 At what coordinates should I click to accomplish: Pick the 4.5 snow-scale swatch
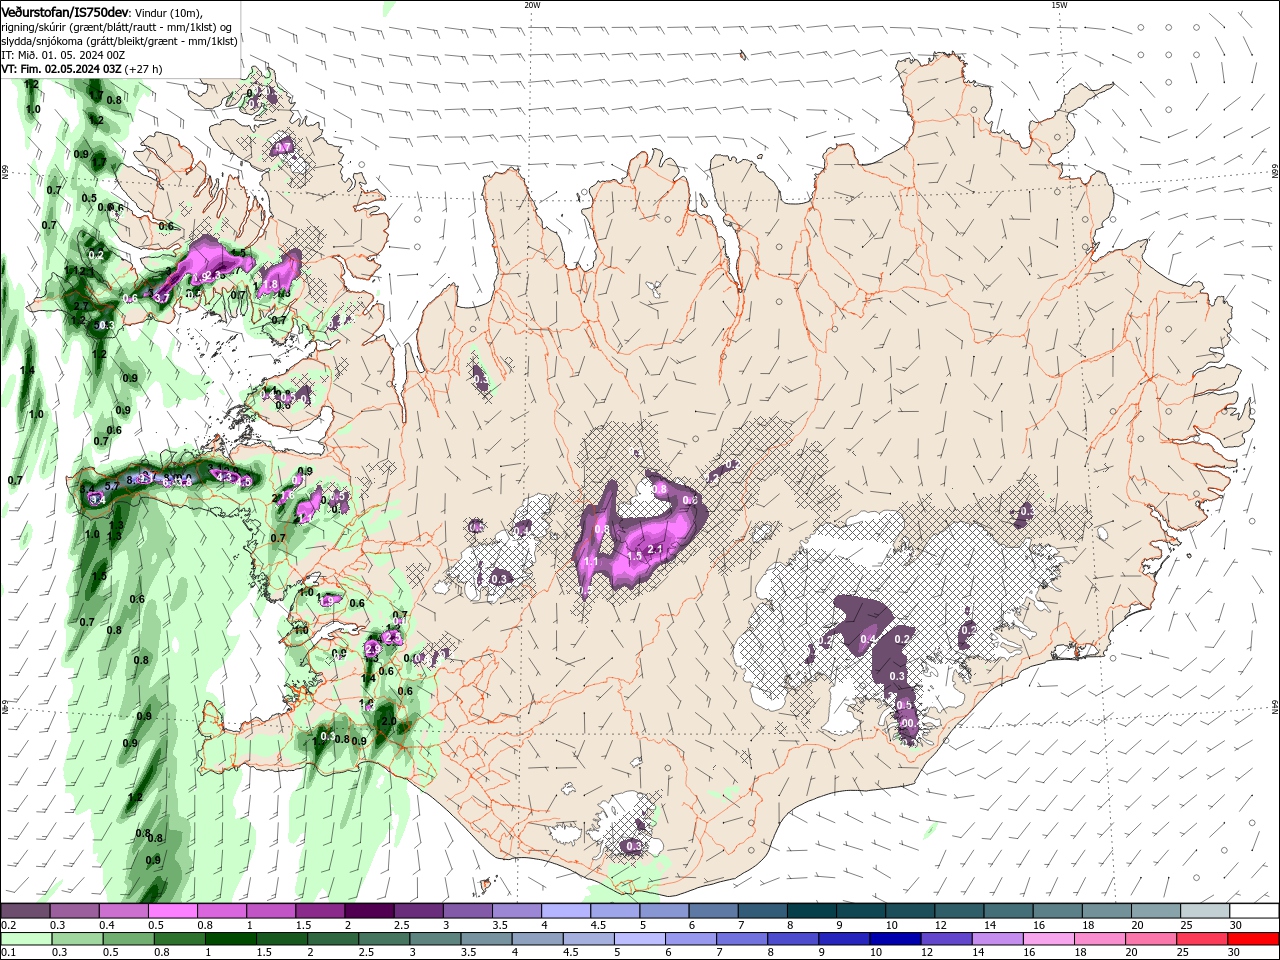pyautogui.click(x=614, y=911)
